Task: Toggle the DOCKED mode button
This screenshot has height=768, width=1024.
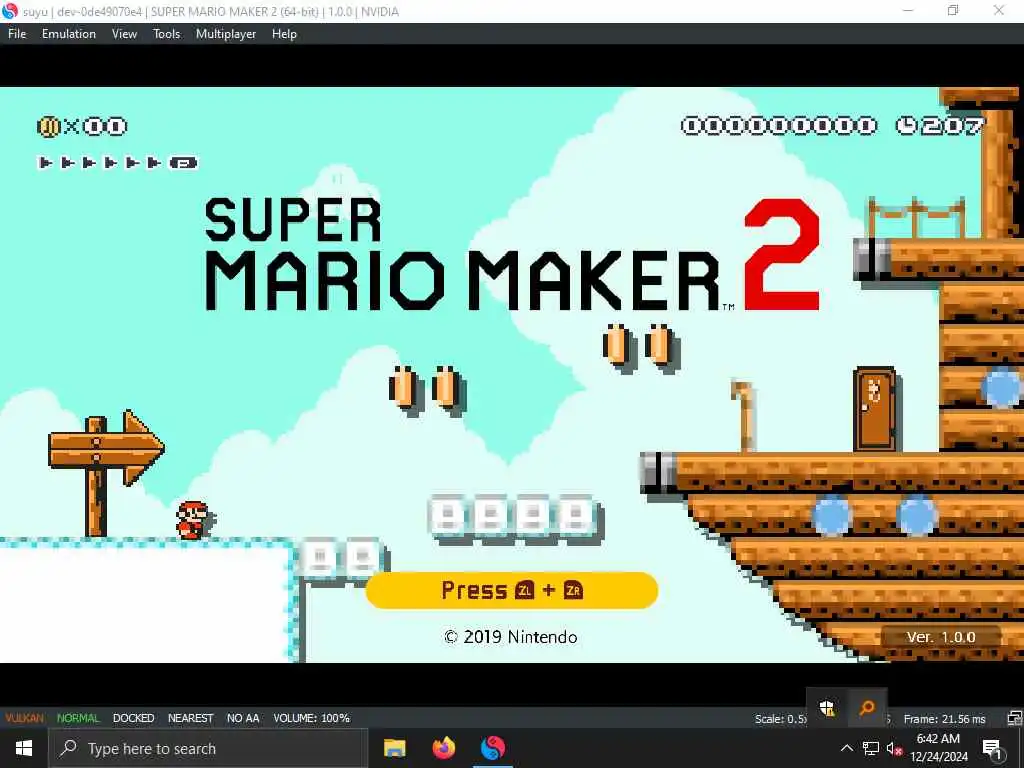Action: point(133,718)
